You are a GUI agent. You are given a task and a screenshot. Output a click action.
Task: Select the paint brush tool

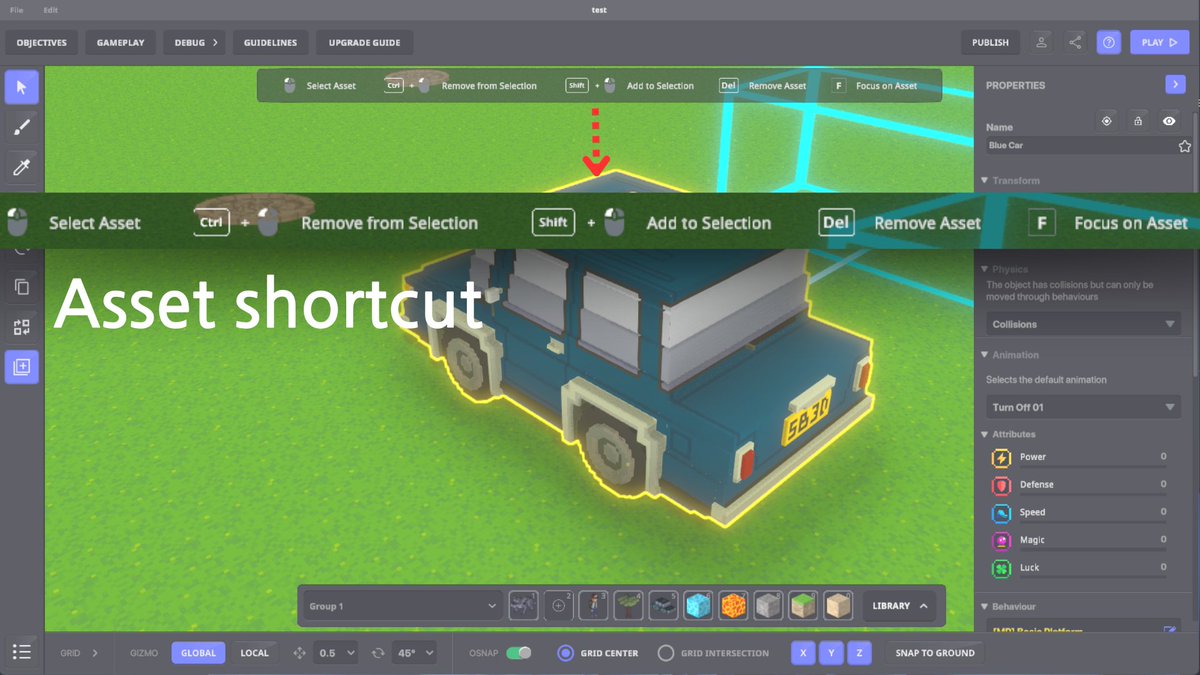(x=22, y=127)
